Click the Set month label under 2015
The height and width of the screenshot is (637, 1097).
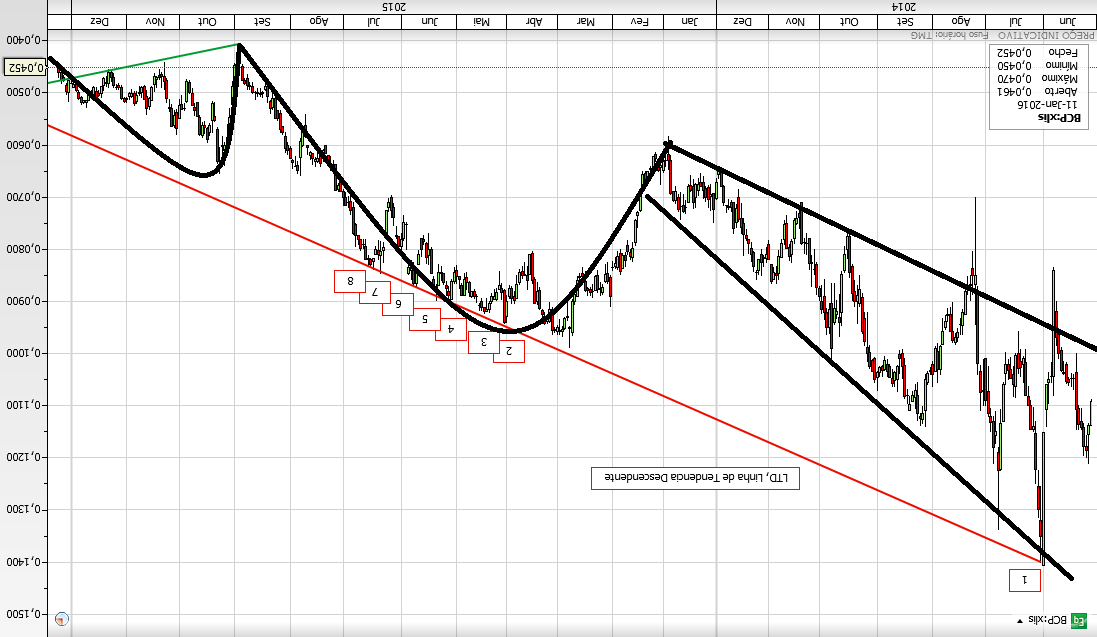[262, 22]
